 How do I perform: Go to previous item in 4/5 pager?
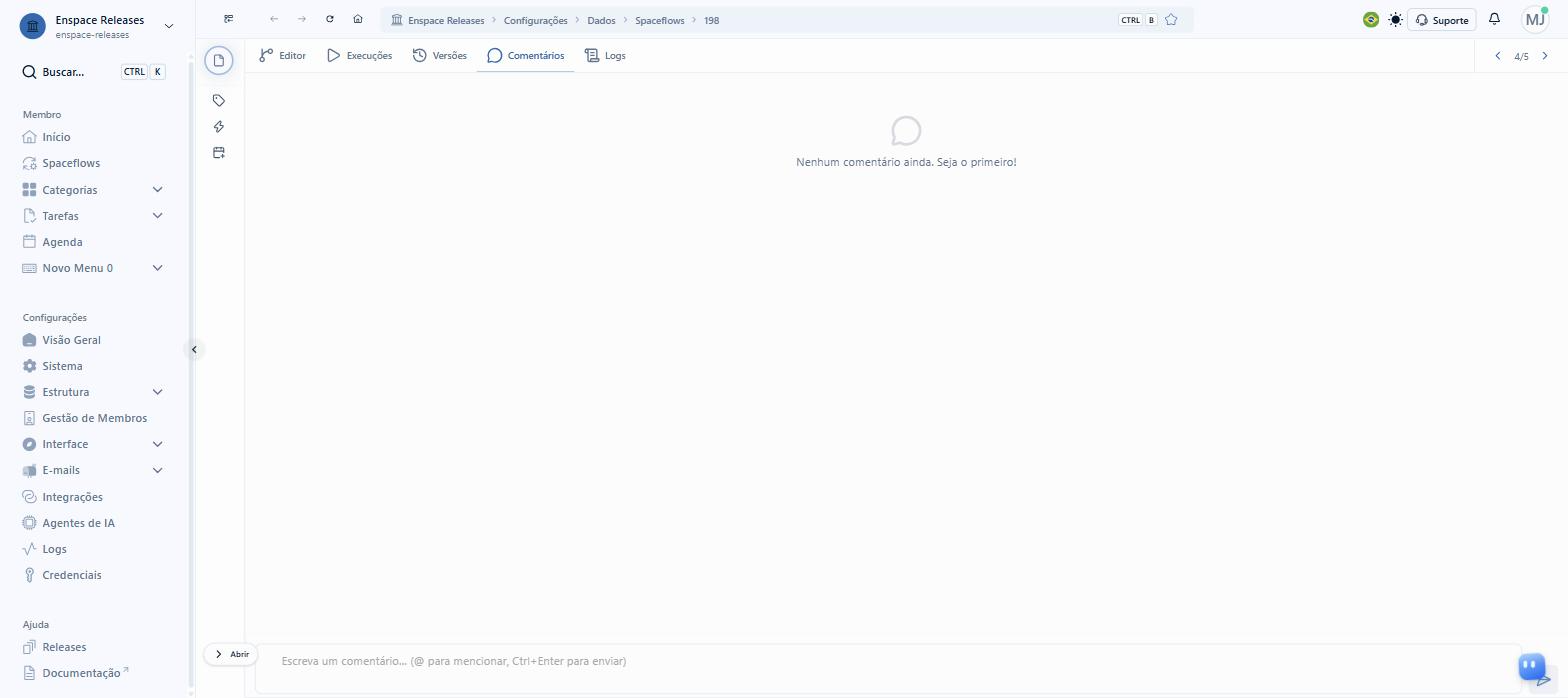(1498, 56)
